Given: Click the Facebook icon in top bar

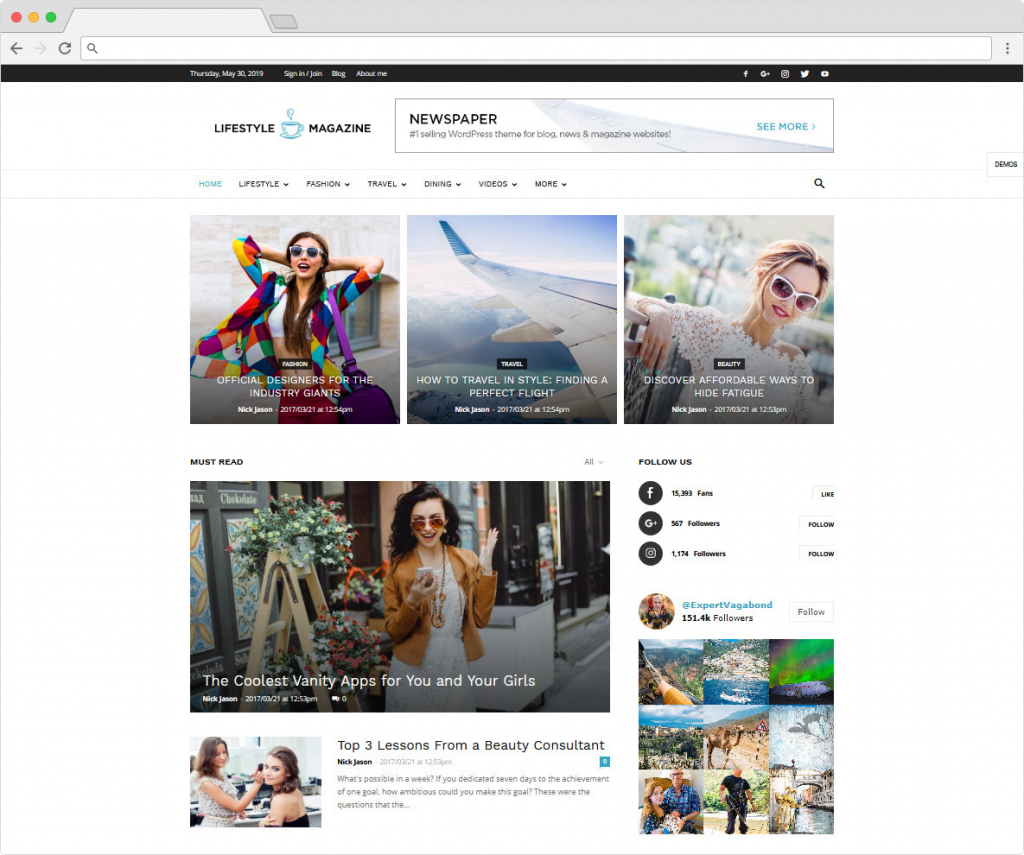Looking at the screenshot, I should [745, 74].
